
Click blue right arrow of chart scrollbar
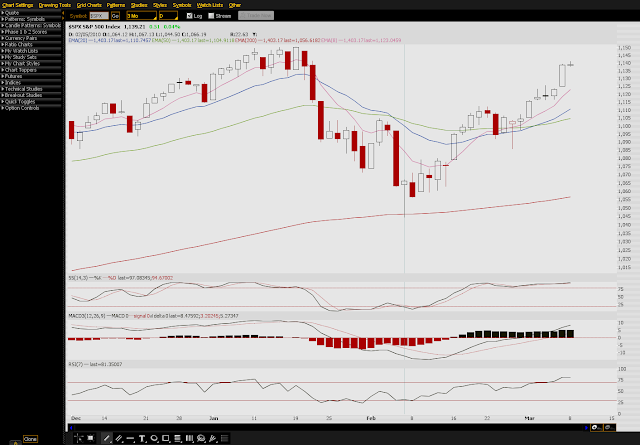click(587, 427)
